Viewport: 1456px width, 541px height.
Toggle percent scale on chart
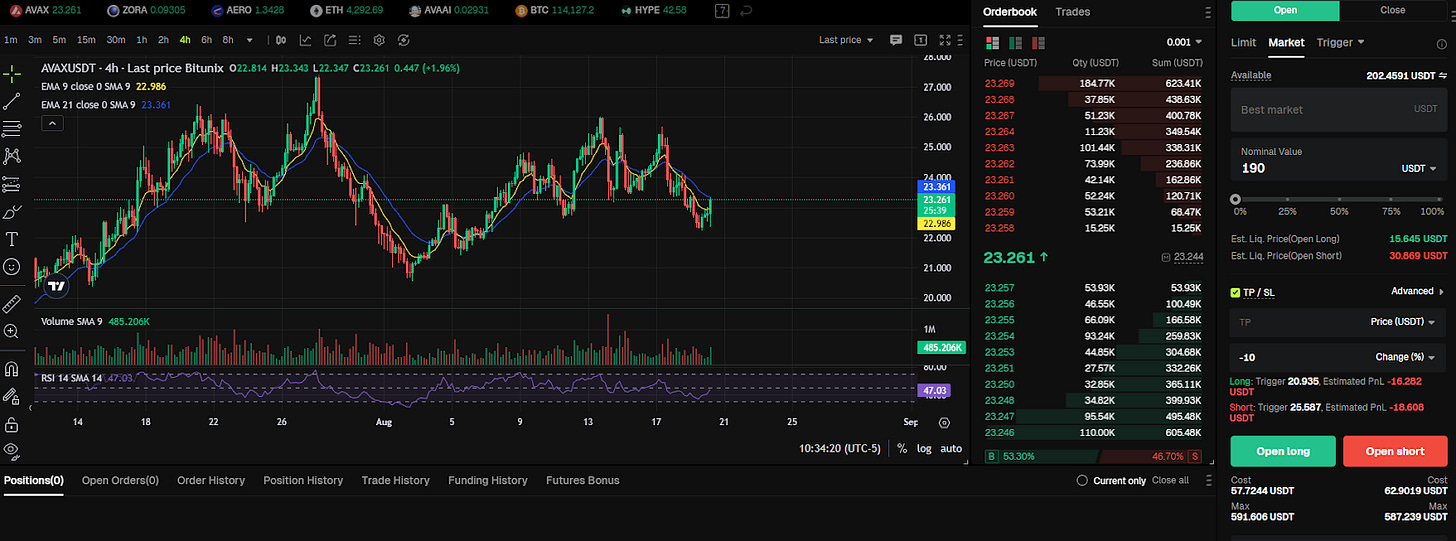point(902,448)
